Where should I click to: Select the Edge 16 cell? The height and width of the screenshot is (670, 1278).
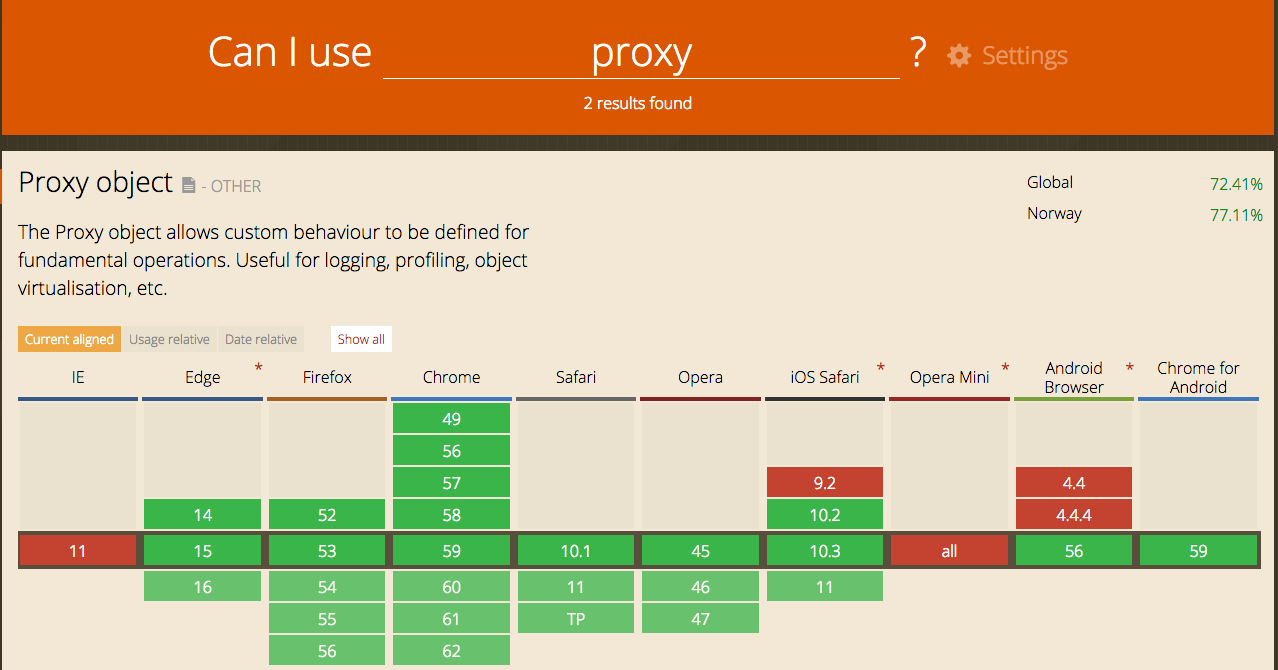(x=203, y=587)
